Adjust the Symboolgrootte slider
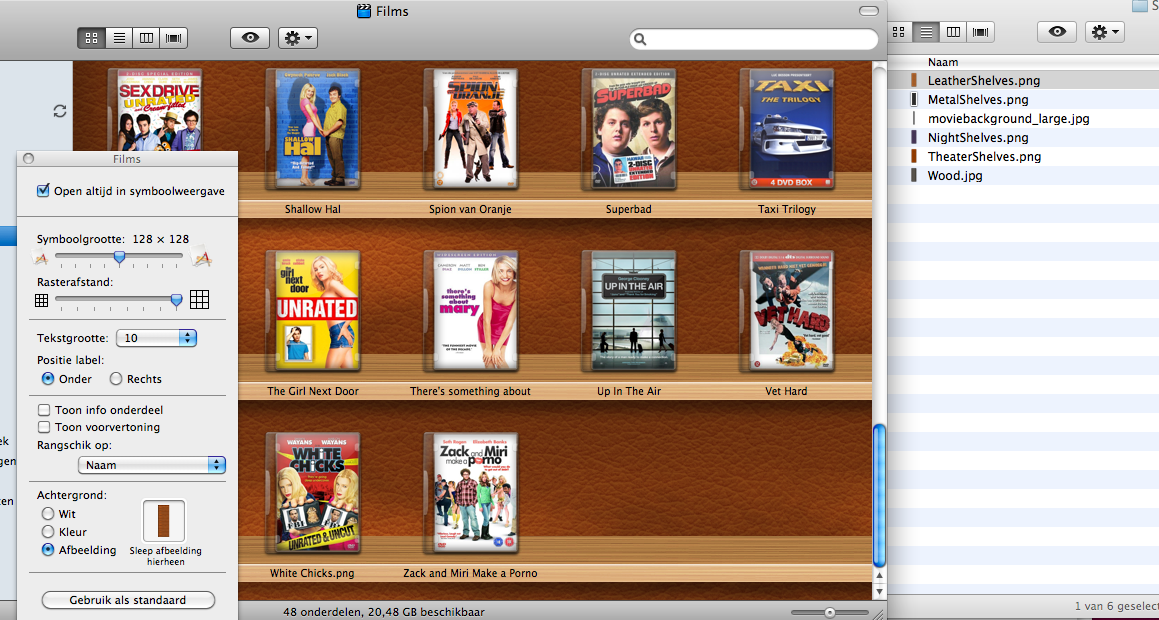Screen dimensions: 1159x620 (119, 256)
